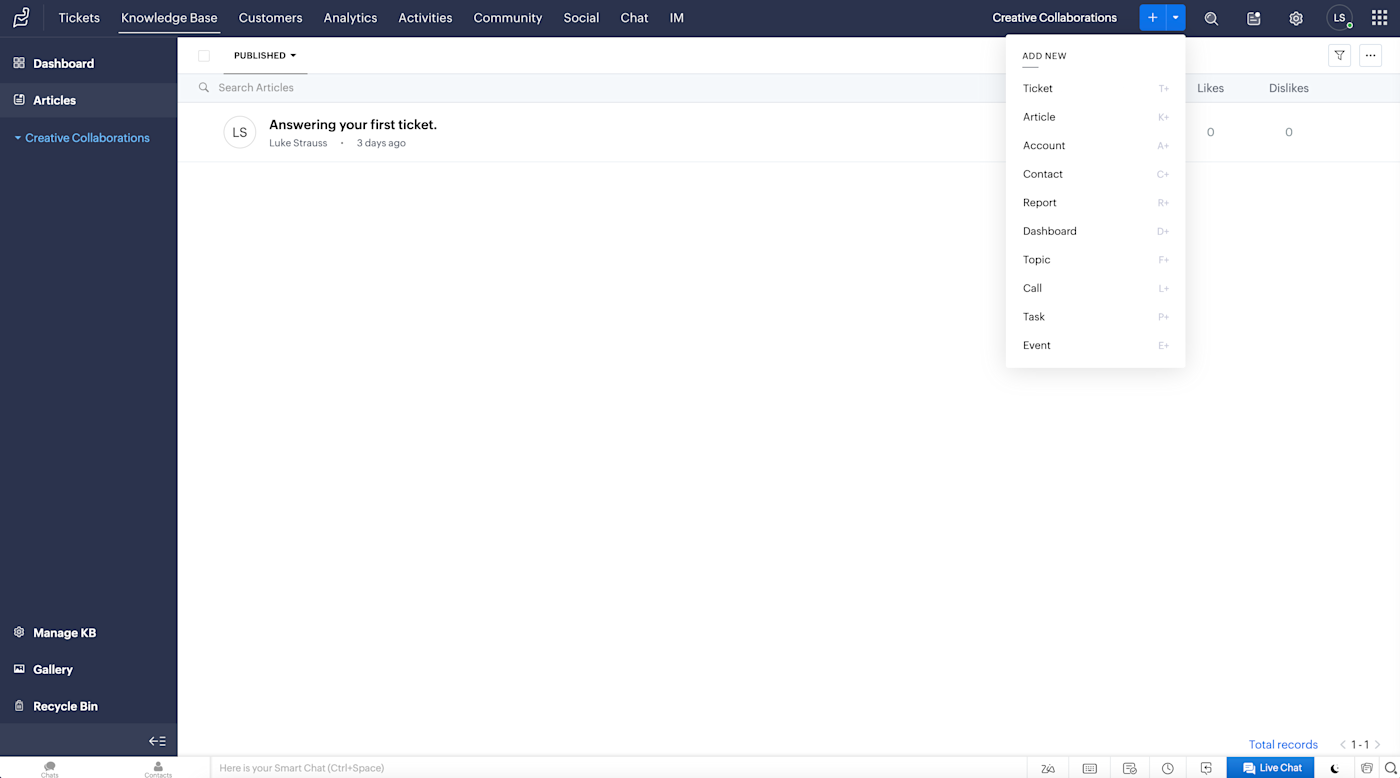Click the Creative Collaborations department name in header
Viewport: 1400px width, 778px height.
click(x=1054, y=18)
